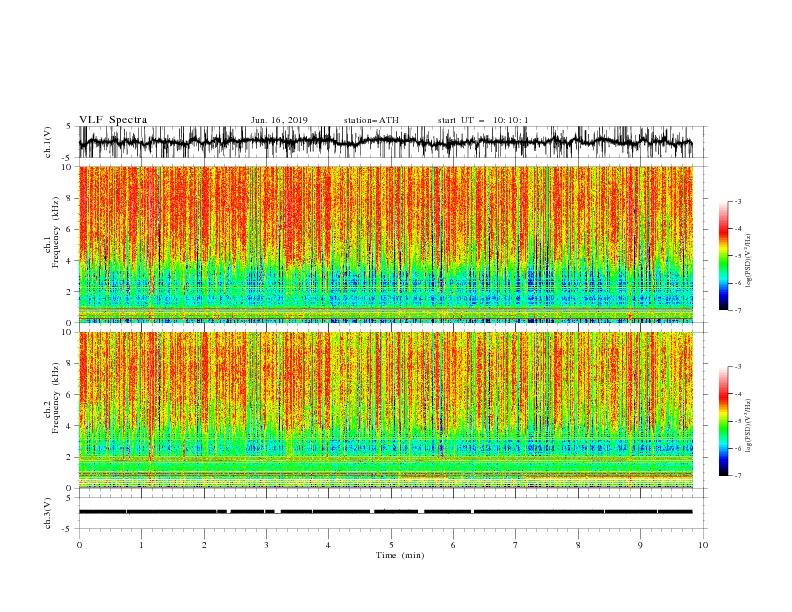Click the ch.1 voltage waveform trace
Screen dimensions: 792x612
pyautogui.click(x=385, y=142)
